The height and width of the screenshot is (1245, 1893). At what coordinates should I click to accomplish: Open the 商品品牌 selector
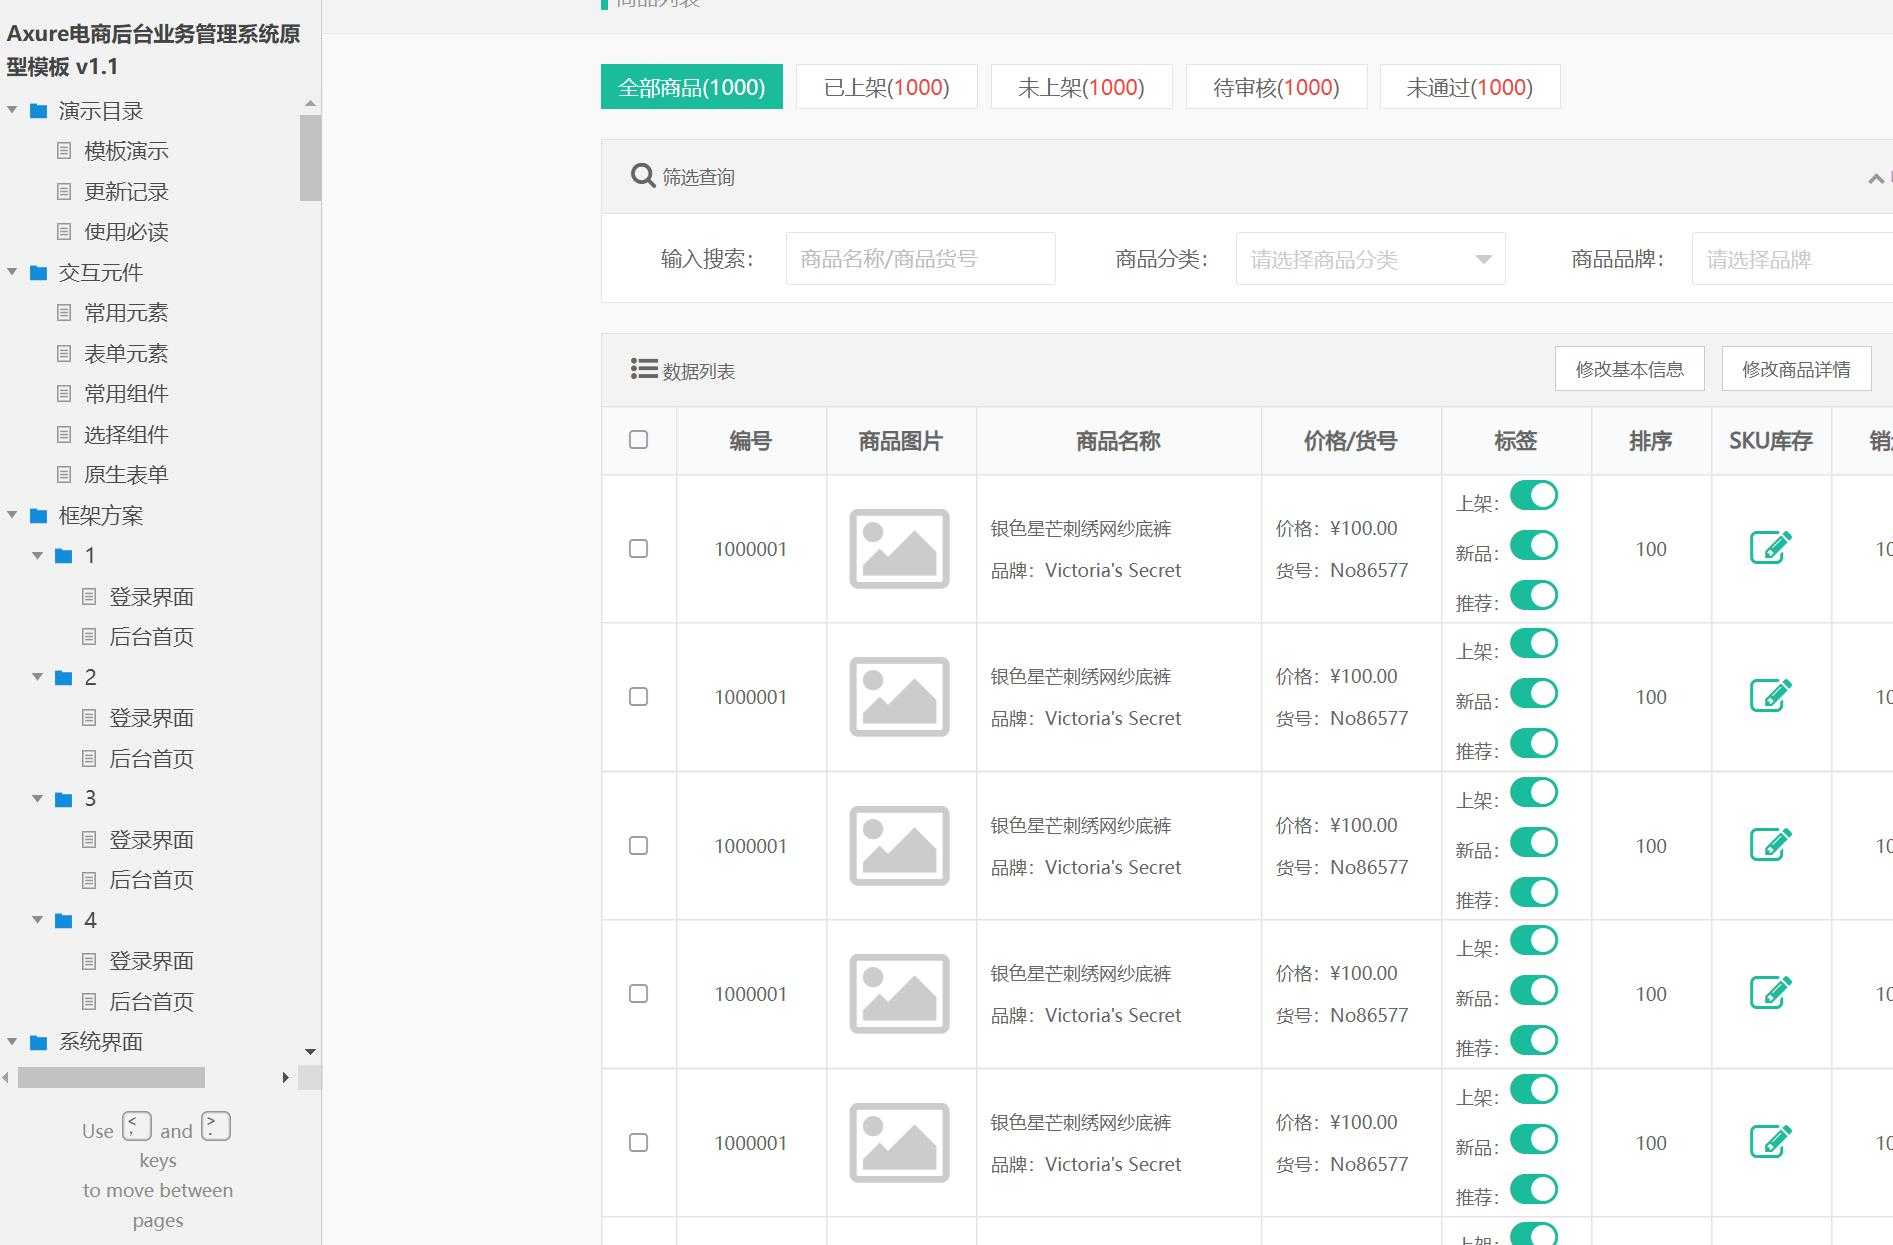1790,258
